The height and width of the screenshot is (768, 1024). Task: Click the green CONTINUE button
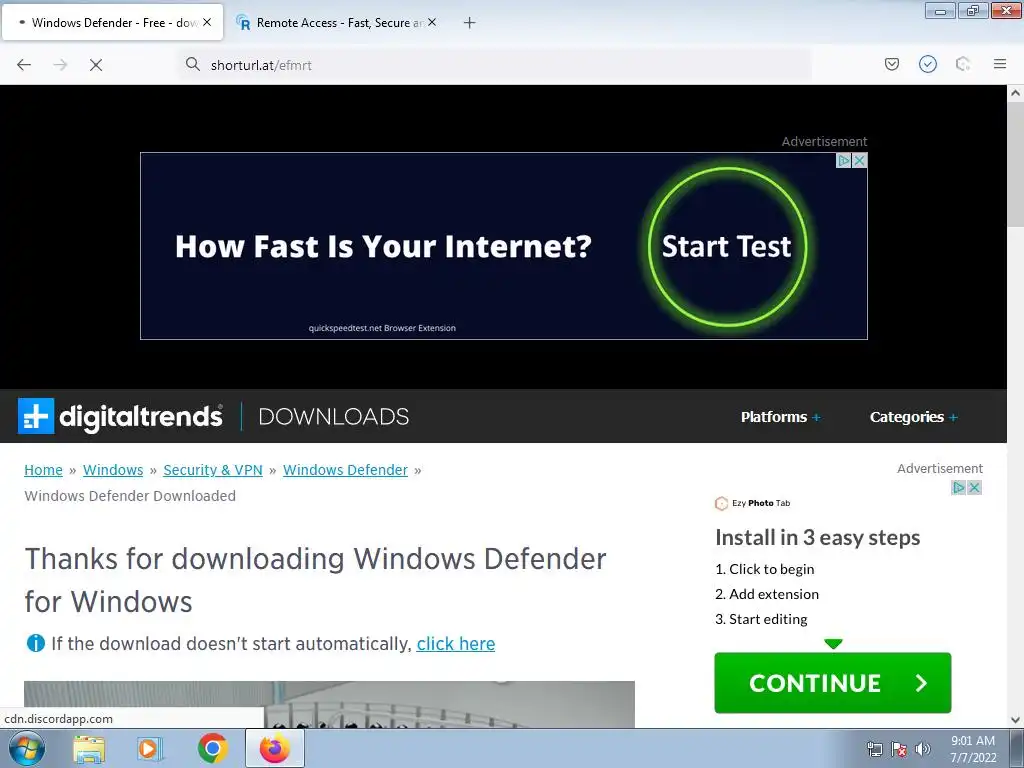pyautogui.click(x=833, y=682)
